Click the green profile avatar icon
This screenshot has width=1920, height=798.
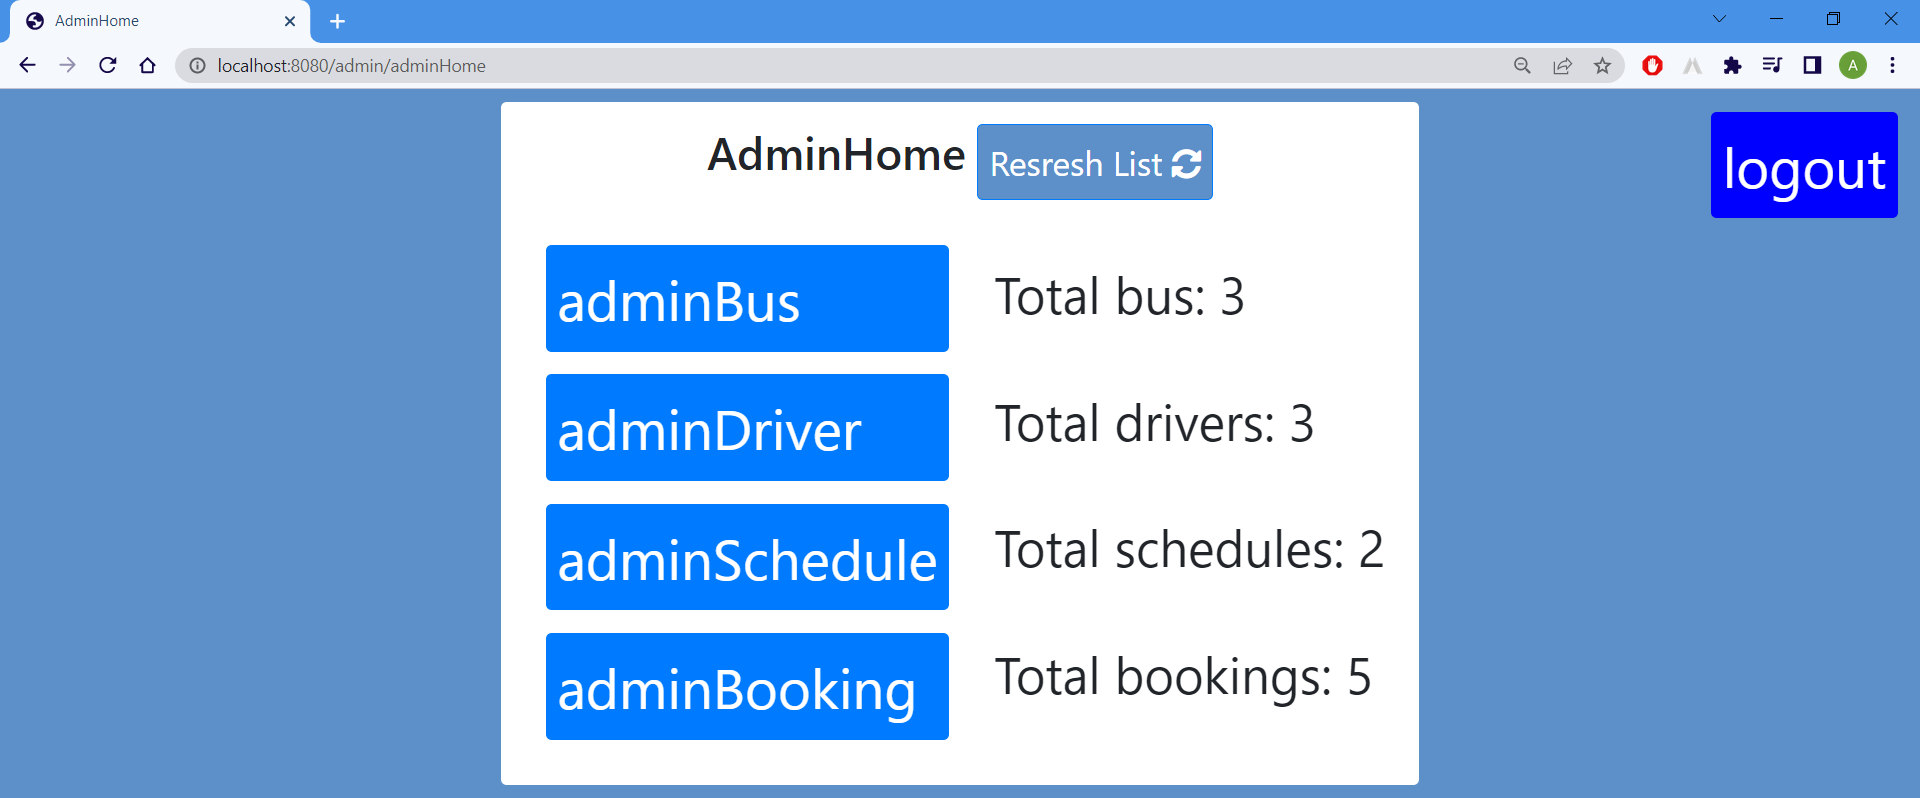pos(1854,65)
